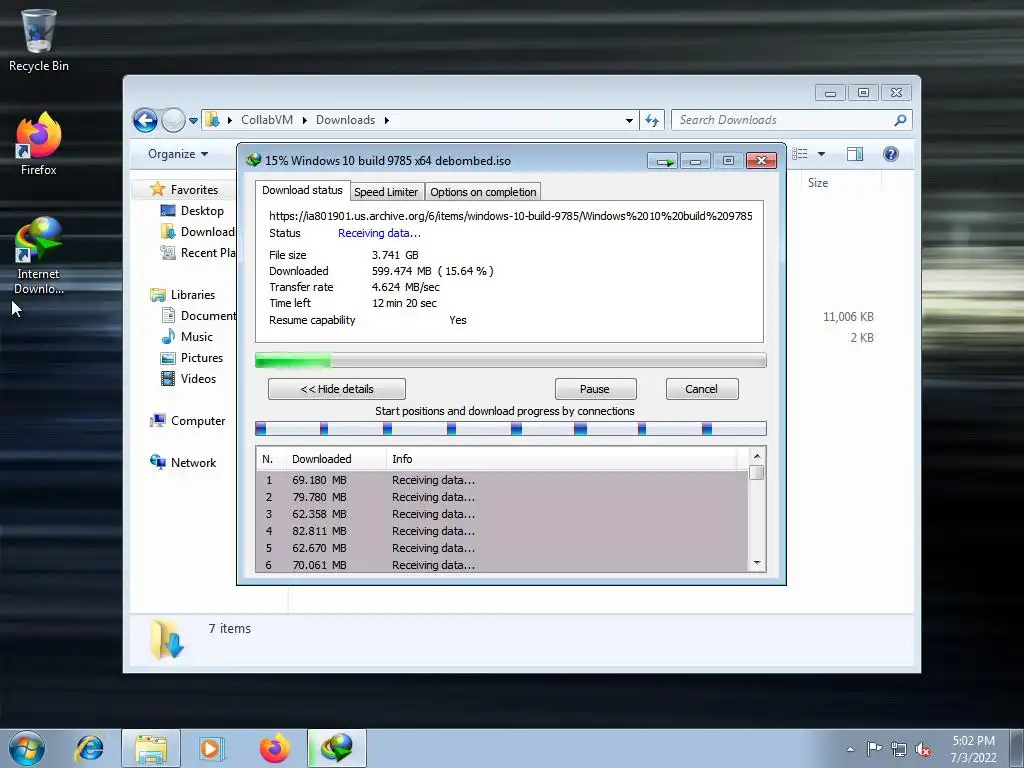Open Windows Media Player from the taskbar
This screenshot has height=768, width=1024.
pos(211,748)
